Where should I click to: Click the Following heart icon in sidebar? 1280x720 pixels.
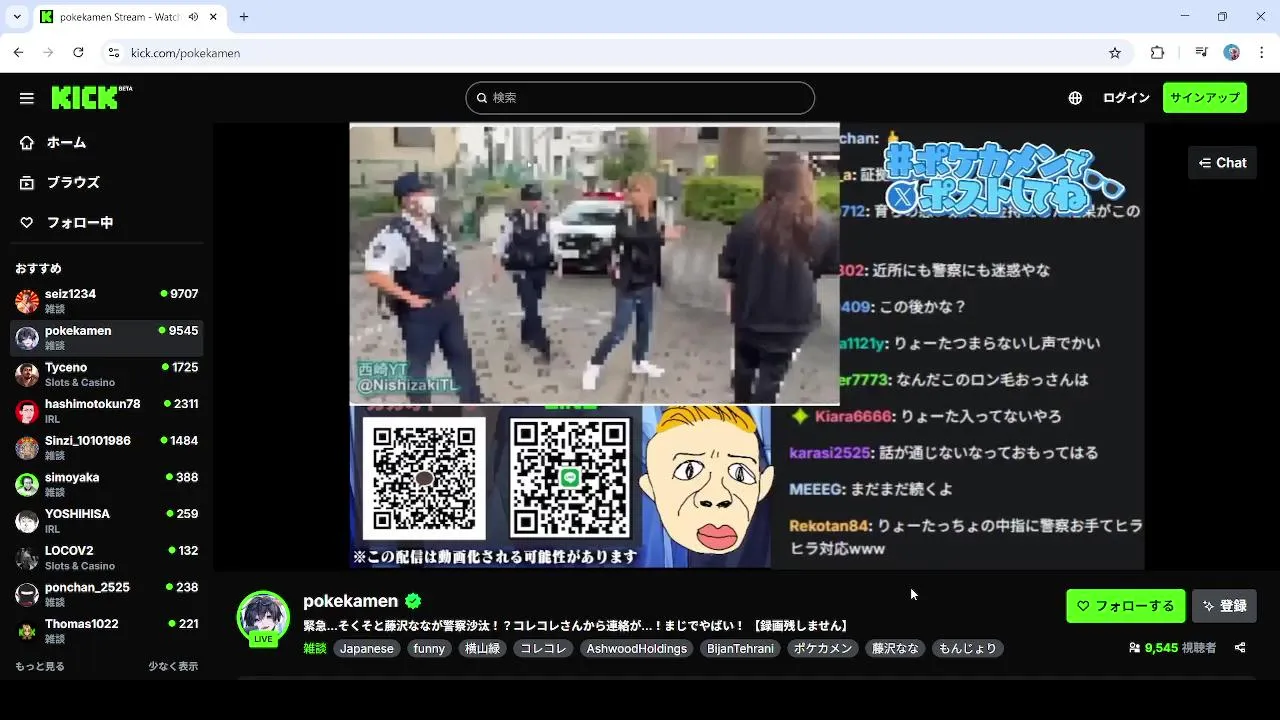tap(27, 223)
